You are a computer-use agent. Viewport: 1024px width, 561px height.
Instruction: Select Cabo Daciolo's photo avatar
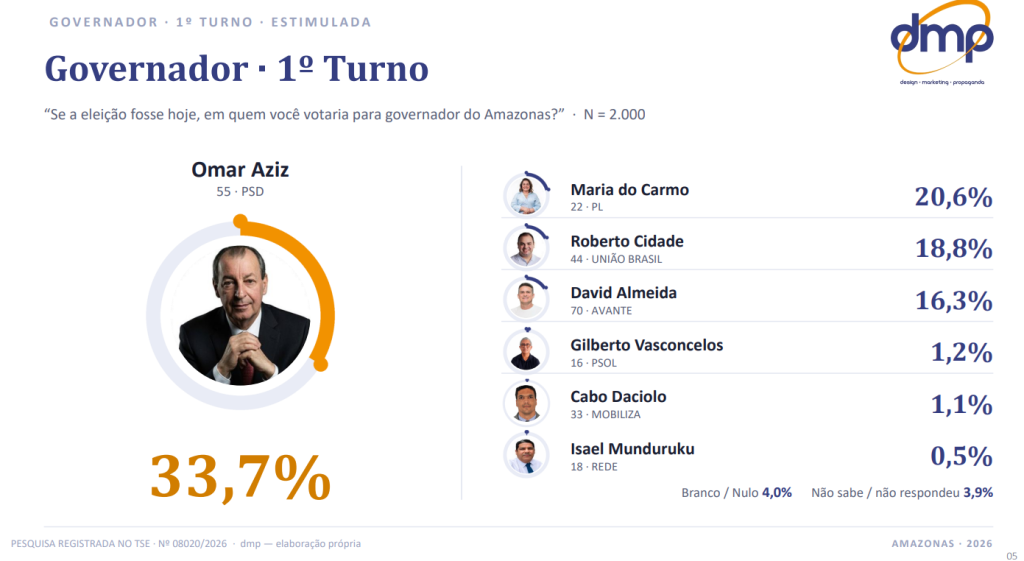point(526,403)
